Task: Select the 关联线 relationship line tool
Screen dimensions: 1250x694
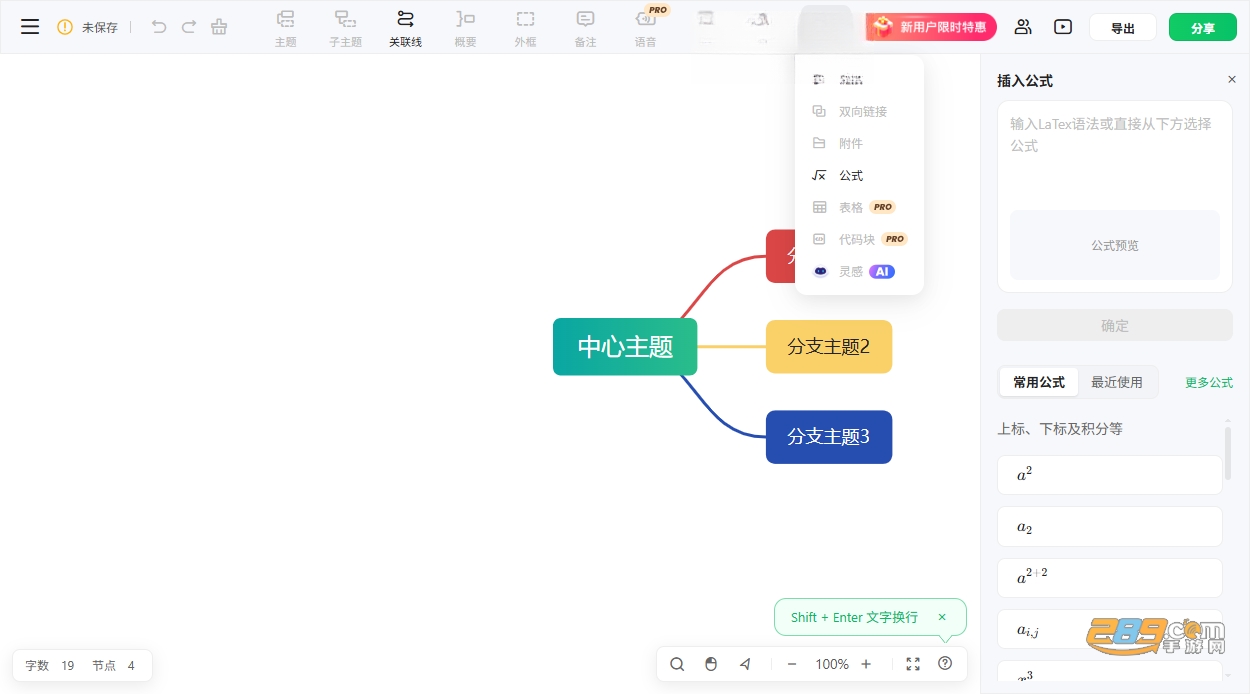Action: pyautogui.click(x=405, y=28)
